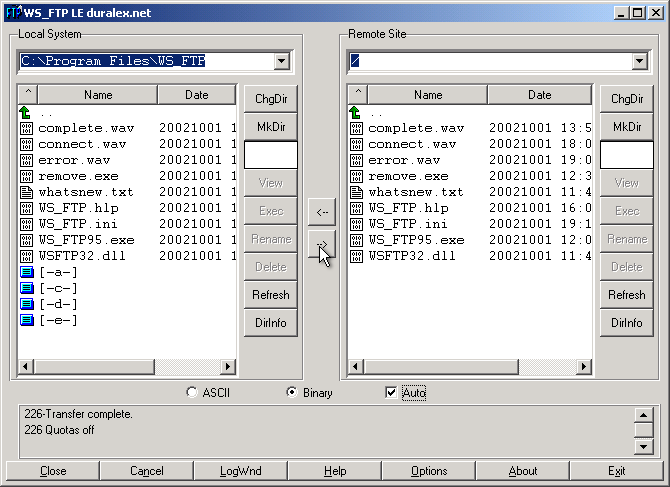The image size is (670, 487).
Task: Select the Binary transfer mode
Action: point(292,393)
